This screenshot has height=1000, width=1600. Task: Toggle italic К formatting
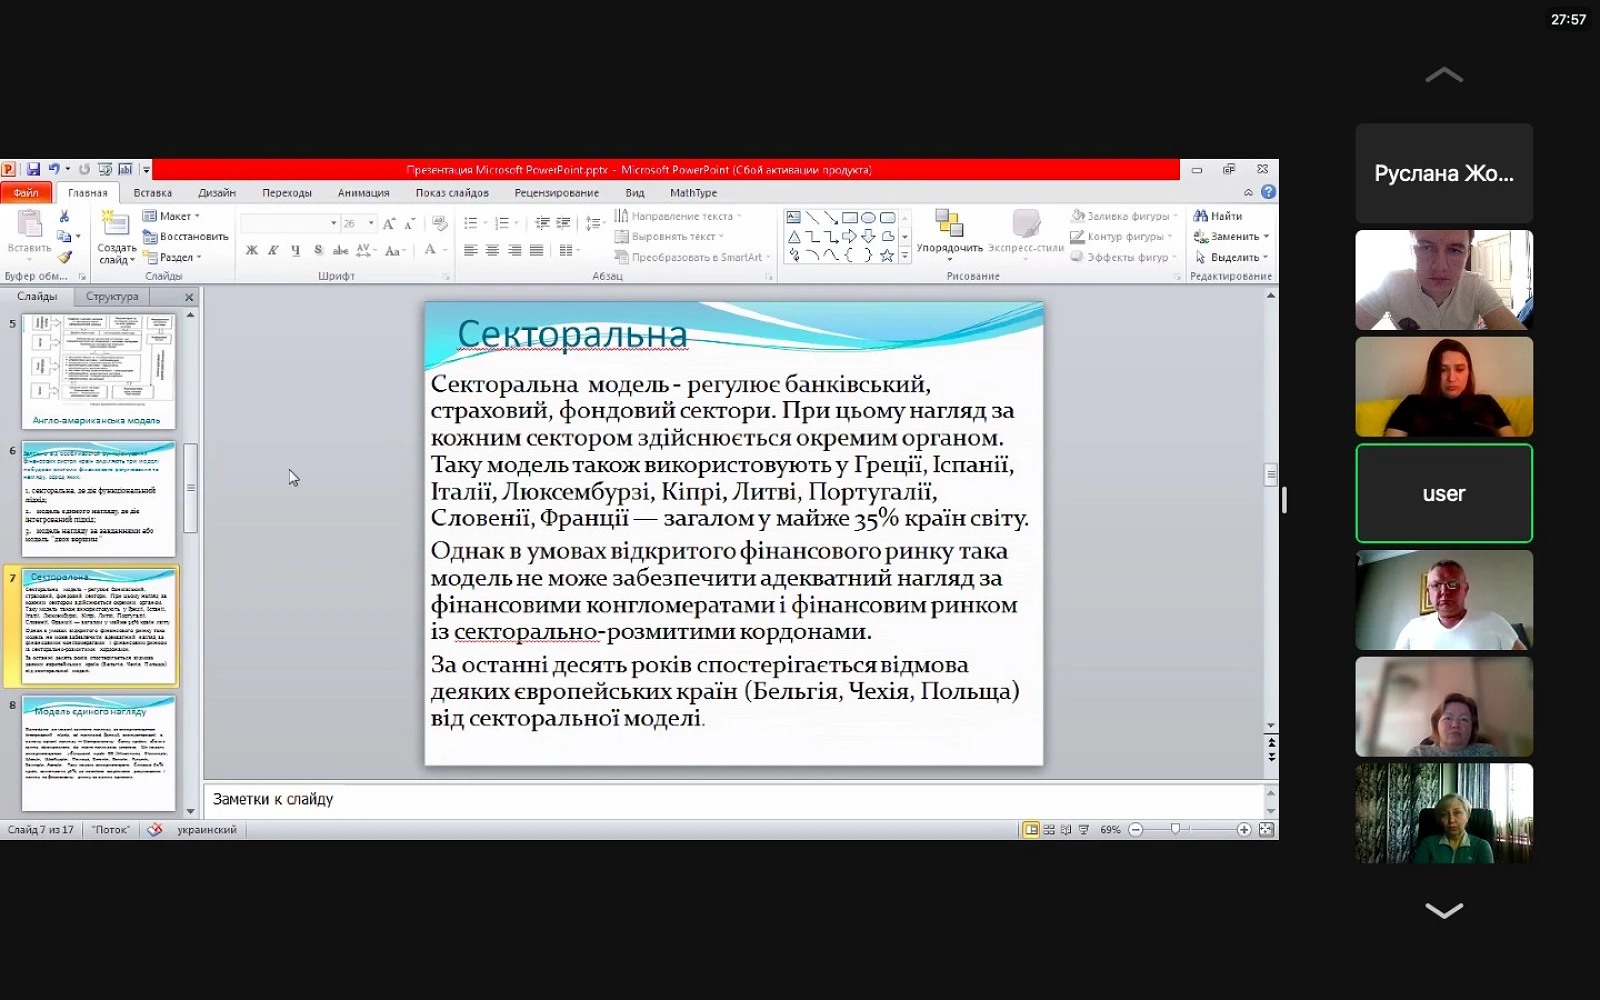(x=273, y=251)
